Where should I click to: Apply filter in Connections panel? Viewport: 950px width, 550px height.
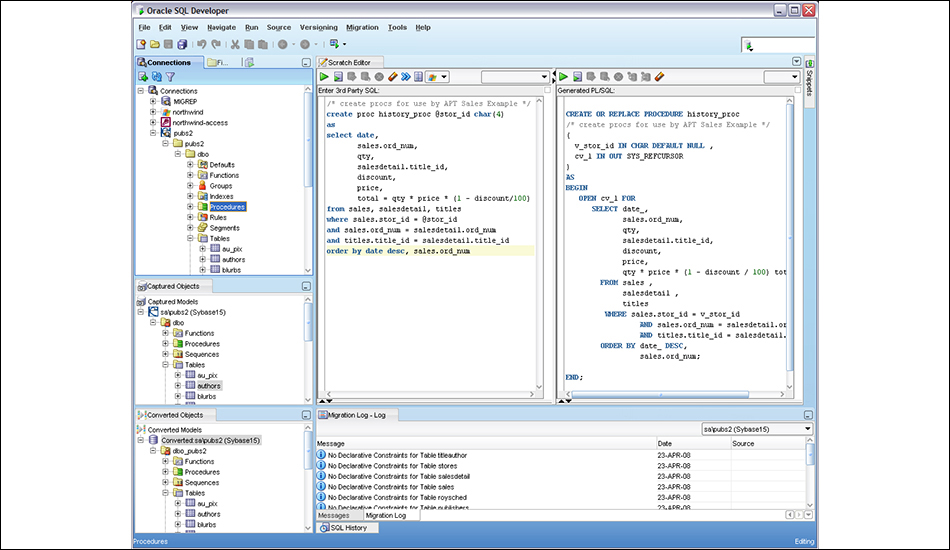point(170,76)
